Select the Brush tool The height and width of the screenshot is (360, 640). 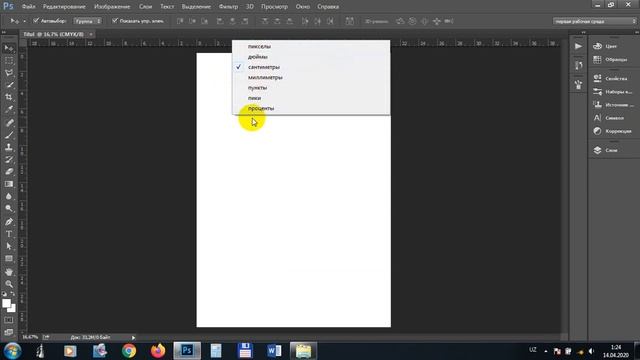point(9,135)
